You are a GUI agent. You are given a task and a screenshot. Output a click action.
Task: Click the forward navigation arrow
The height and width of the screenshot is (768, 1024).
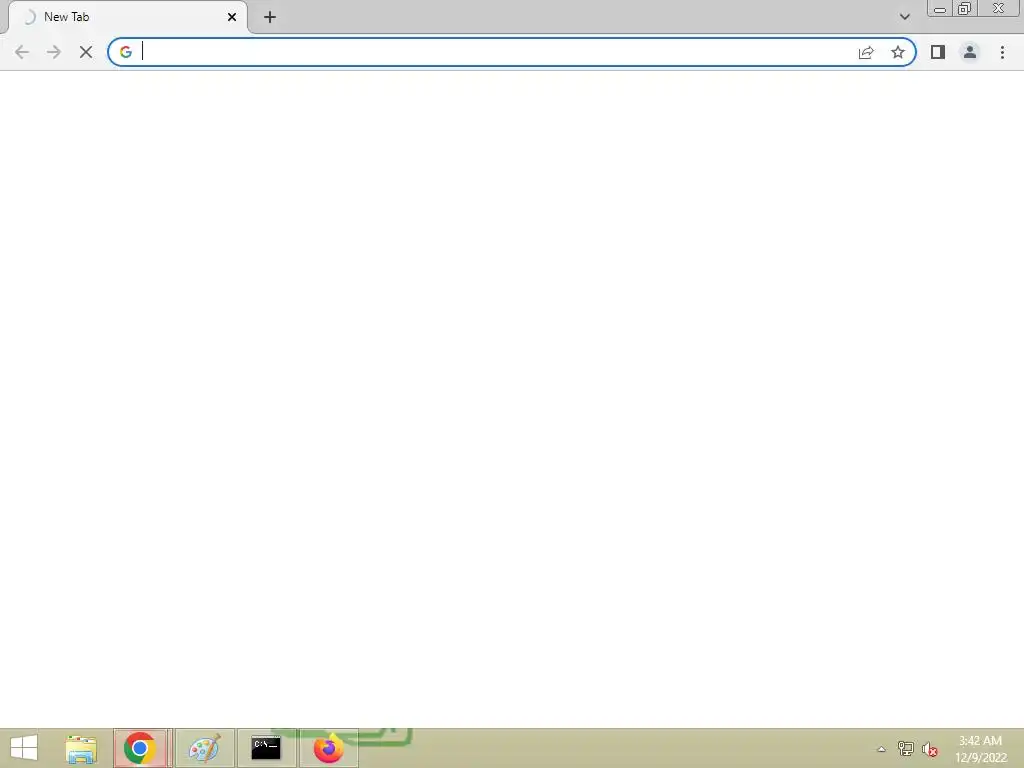pos(54,52)
